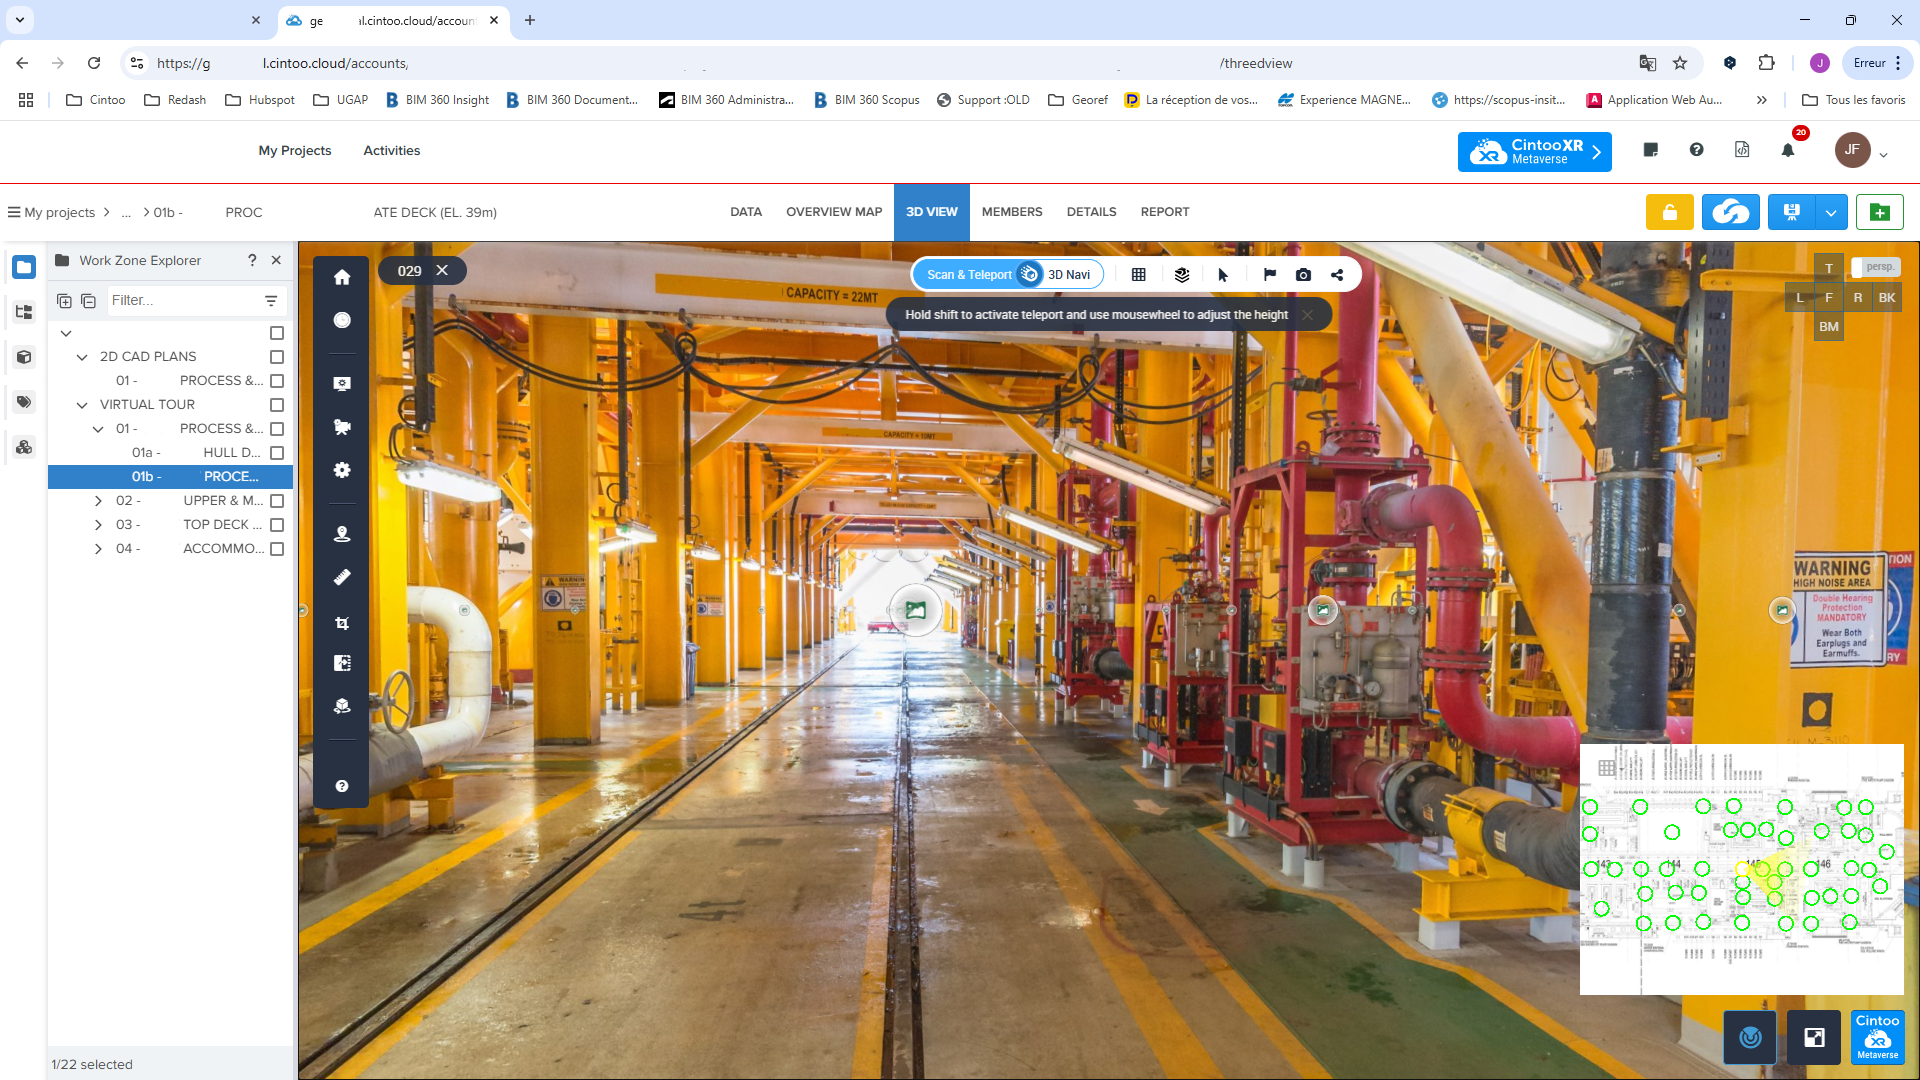Image resolution: width=1920 pixels, height=1080 pixels.
Task: Click the CintoXR Metaverse button
Action: 1534,152
